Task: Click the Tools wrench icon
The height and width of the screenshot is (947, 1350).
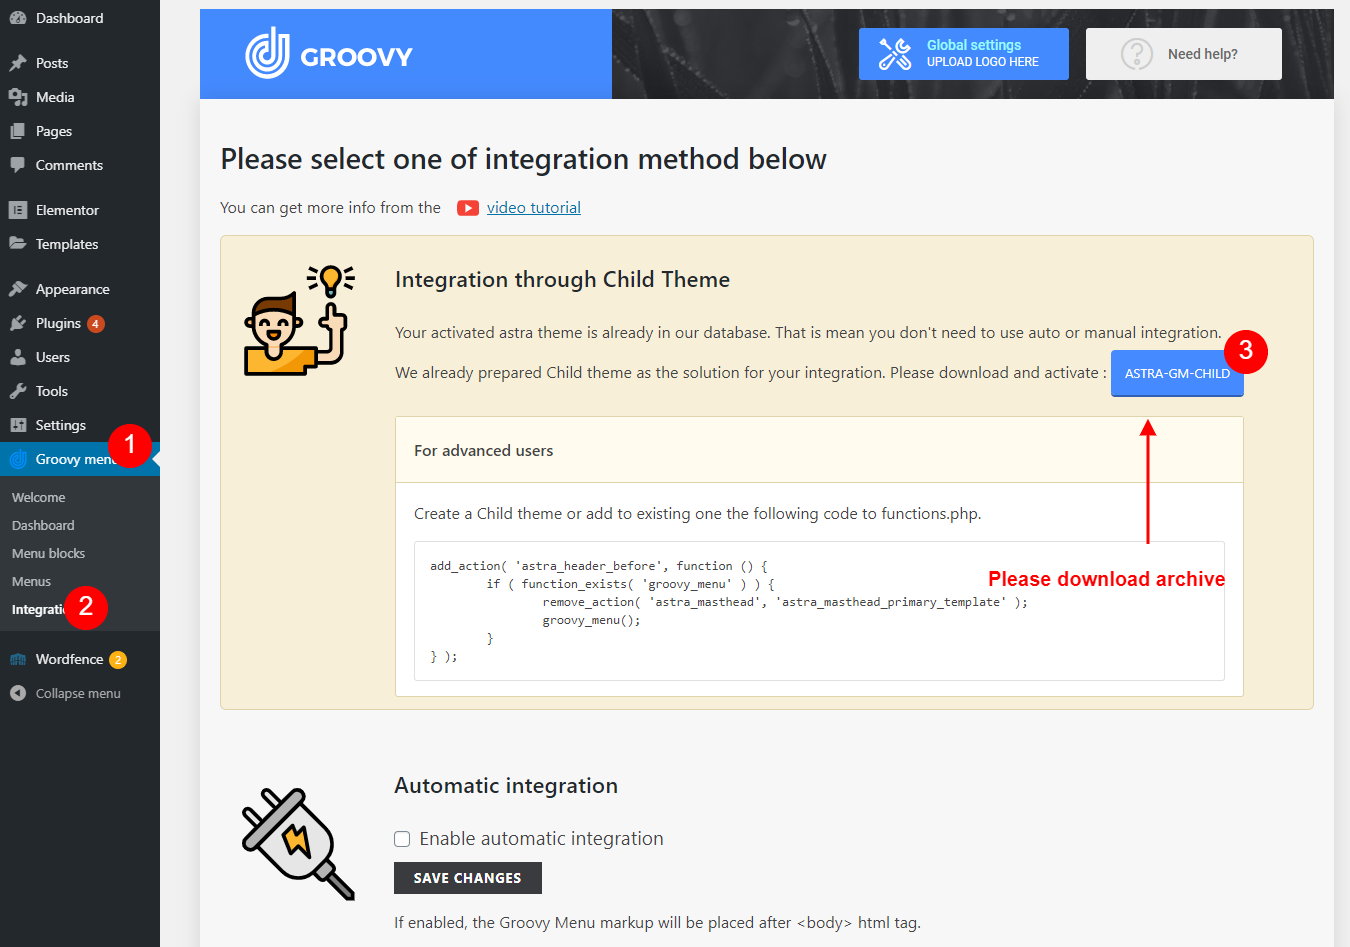Action: (18, 391)
